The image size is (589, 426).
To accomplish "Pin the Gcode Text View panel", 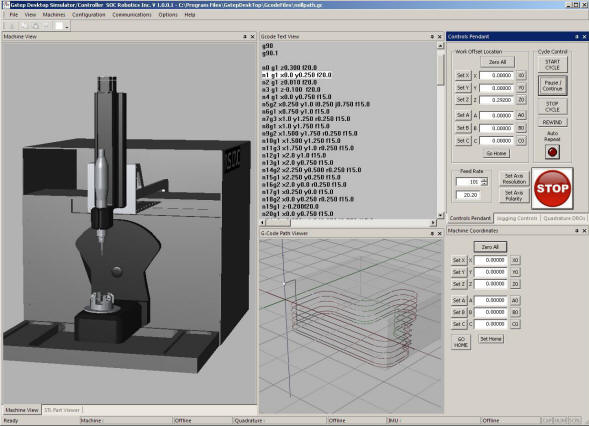I will click(432, 36).
